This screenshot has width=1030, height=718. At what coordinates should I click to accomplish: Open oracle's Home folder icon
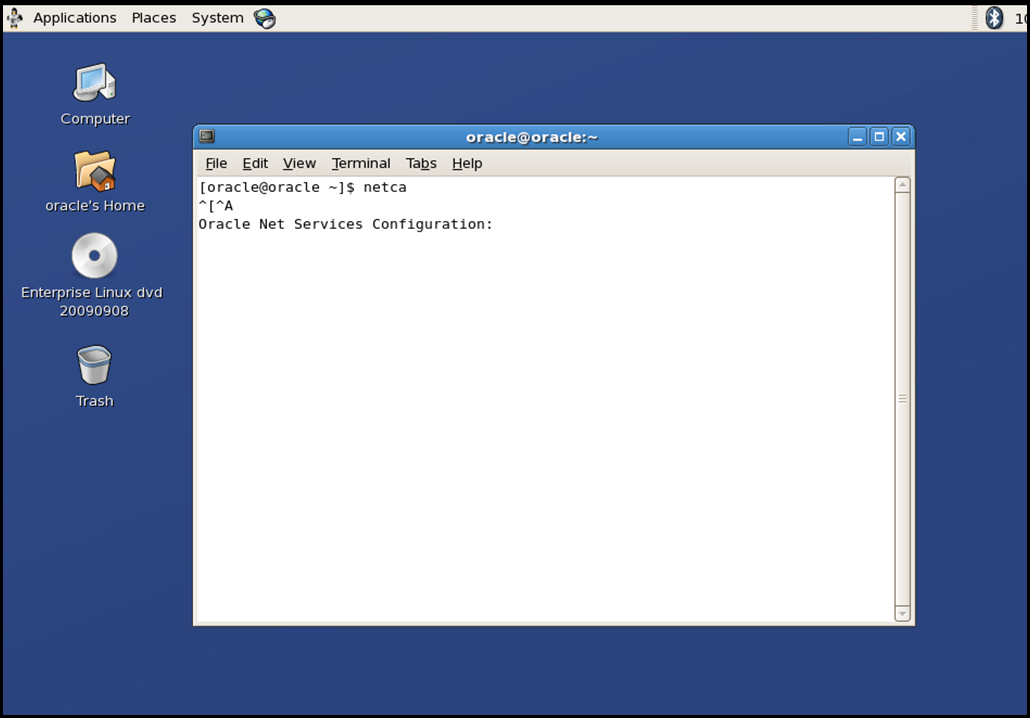[95, 170]
